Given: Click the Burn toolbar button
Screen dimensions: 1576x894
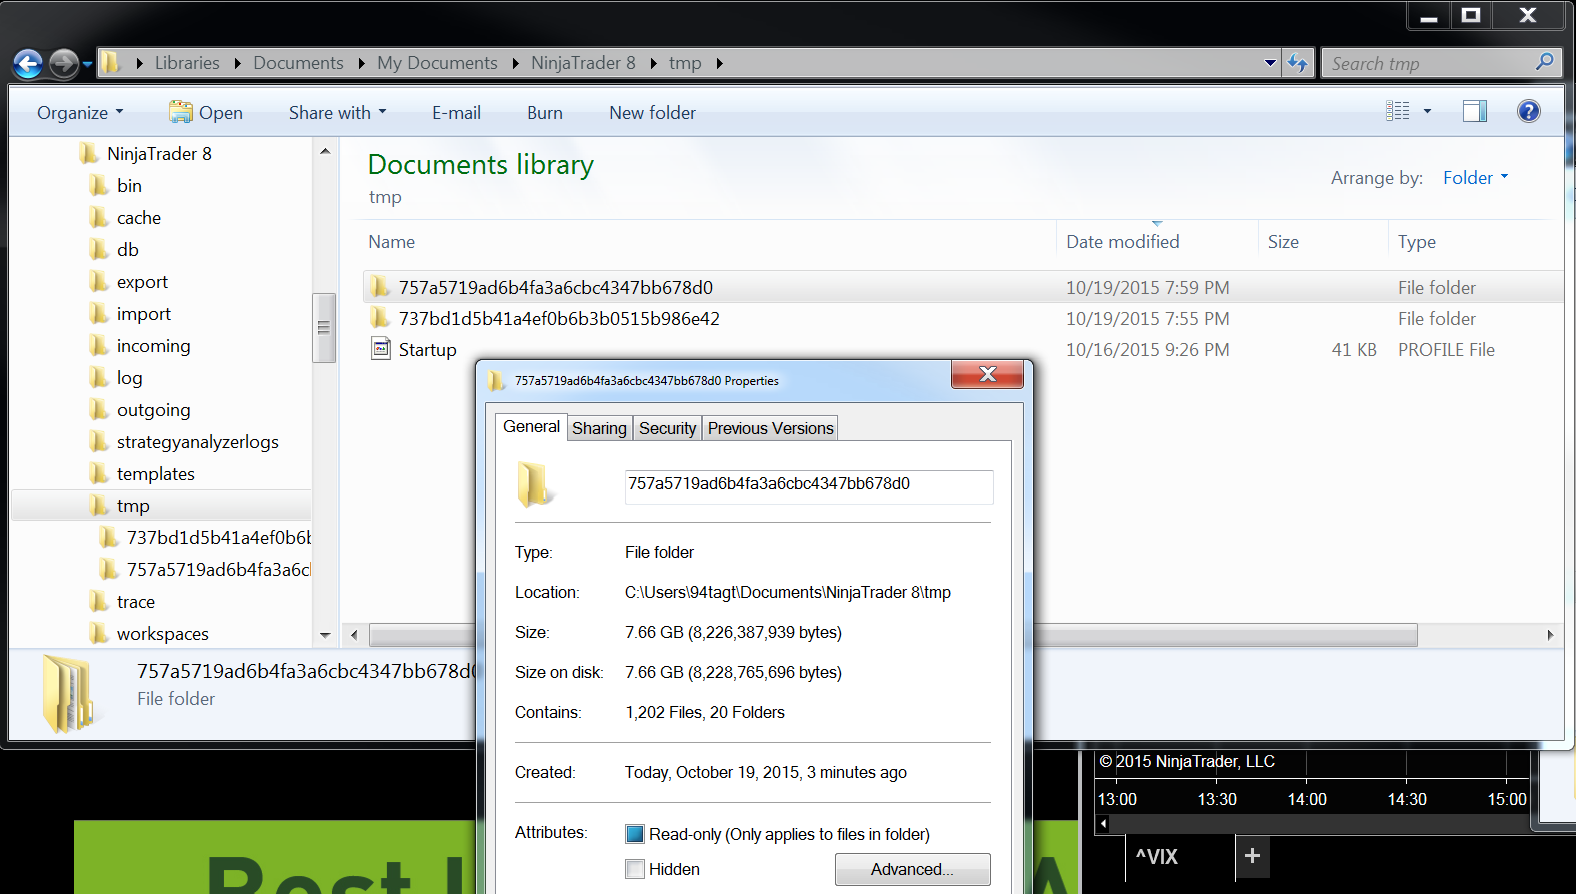Looking at the screenshot, I should (x=545, y=113).
